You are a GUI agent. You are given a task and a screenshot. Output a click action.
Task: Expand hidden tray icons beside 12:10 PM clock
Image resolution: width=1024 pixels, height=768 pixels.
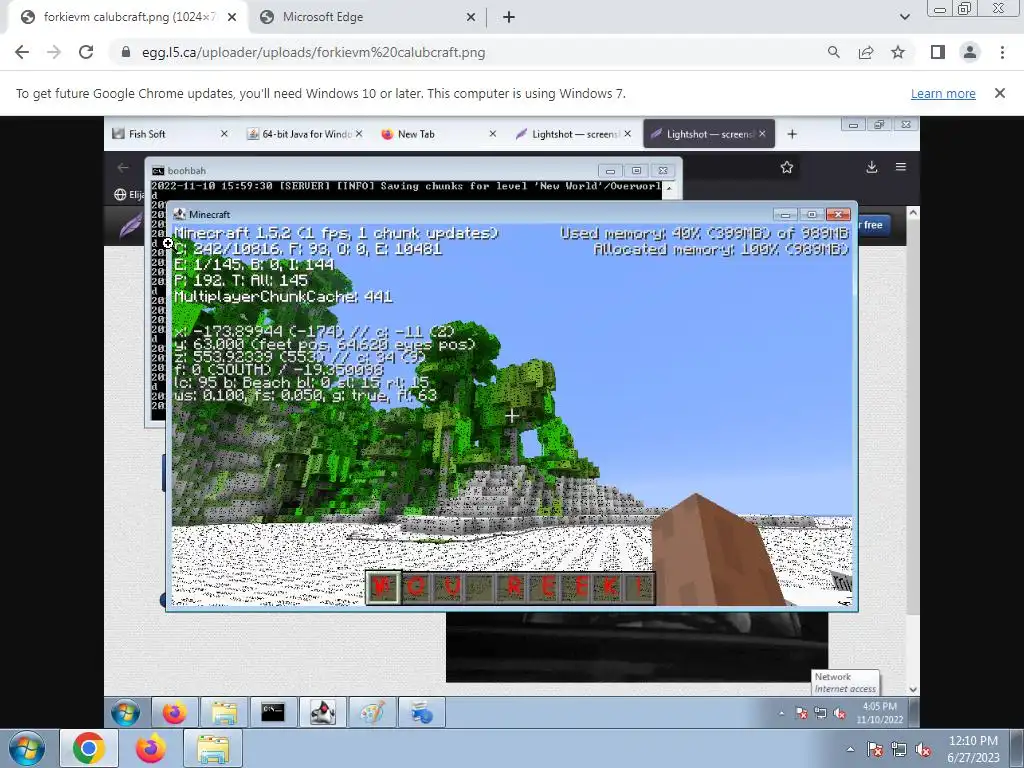click(x=850, y=749)
